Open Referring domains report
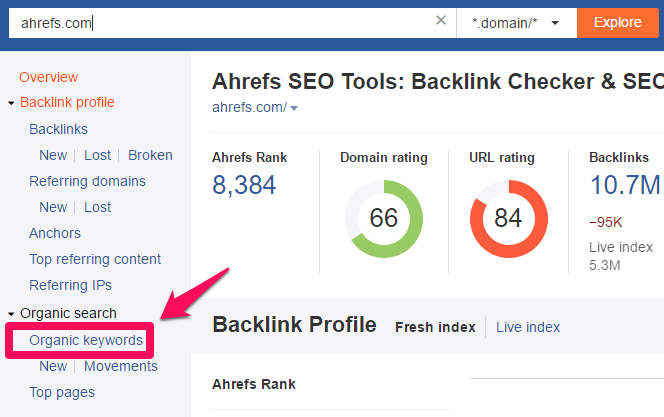The width and height of the screenshot is (664, 417). (88, 181)
